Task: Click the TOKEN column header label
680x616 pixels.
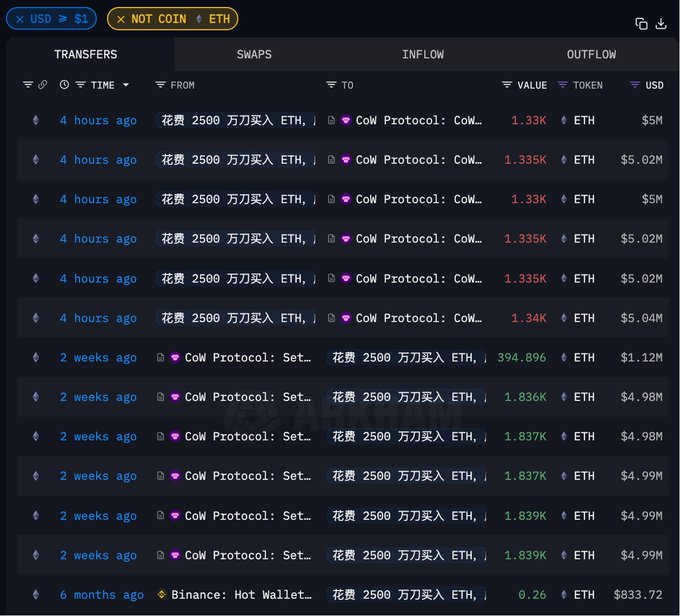Action: click(x=588, y=85)
